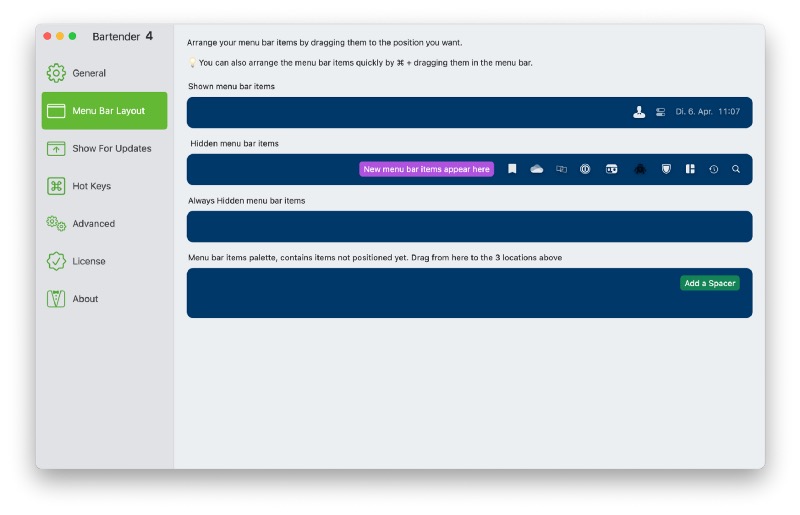This screenshot has height=515, width=800.
Task: Click the Add a Spacer button
Action: point(710,283)
